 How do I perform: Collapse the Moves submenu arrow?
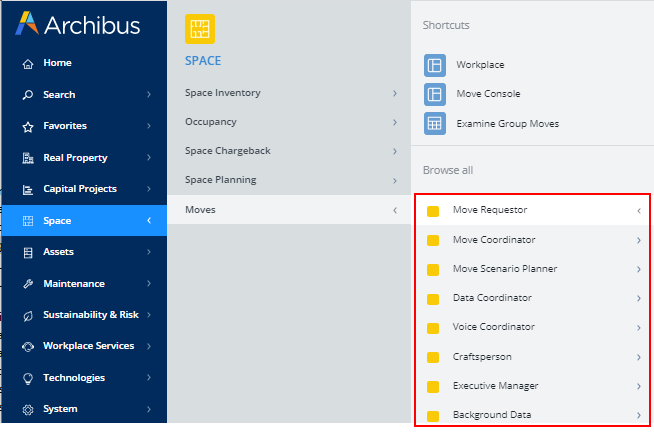coord(394,210)
